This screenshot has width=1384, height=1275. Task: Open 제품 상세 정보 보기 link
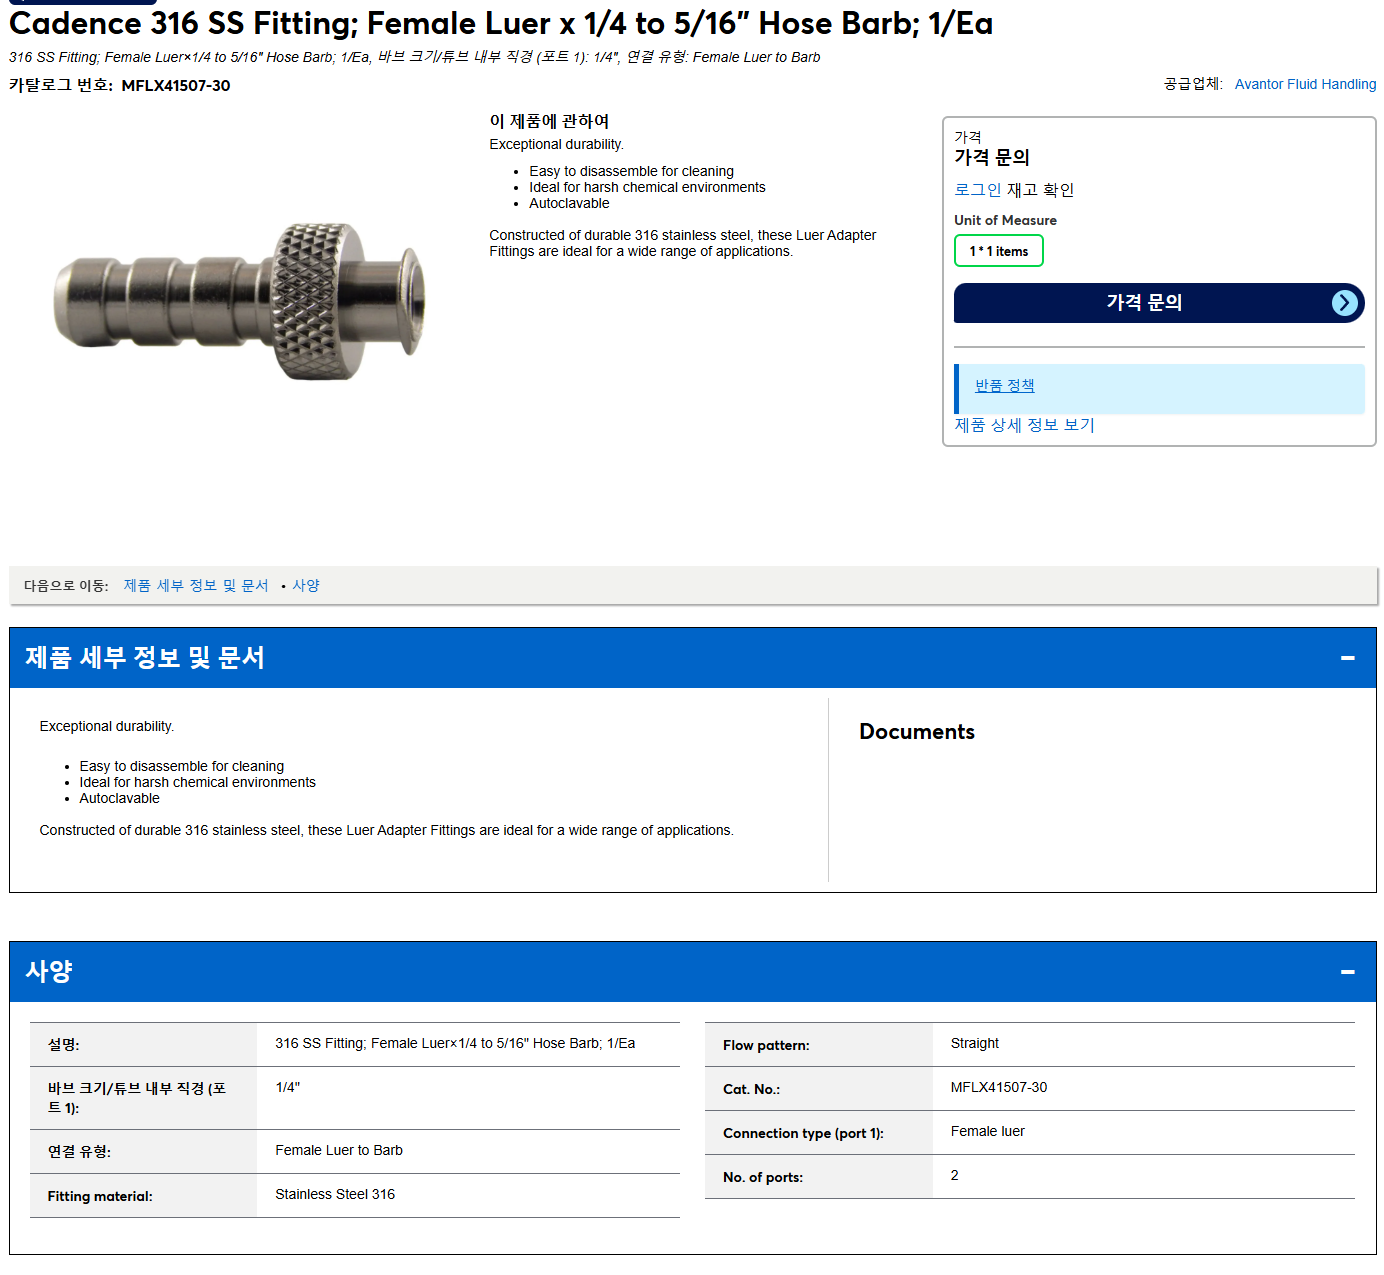1024,425
